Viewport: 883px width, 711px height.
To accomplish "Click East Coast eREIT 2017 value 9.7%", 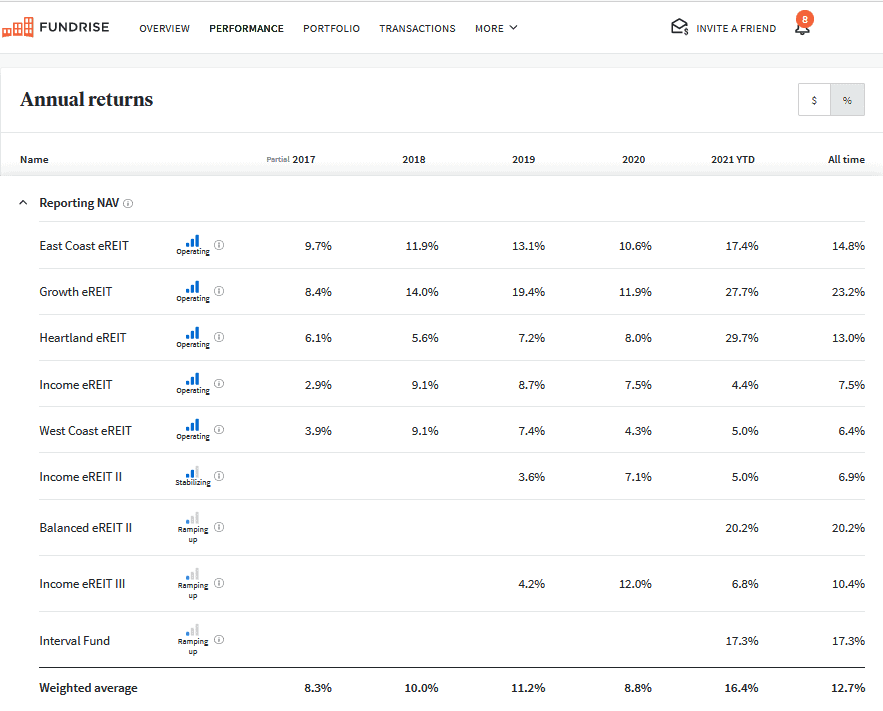I will (x=318, y=245).
